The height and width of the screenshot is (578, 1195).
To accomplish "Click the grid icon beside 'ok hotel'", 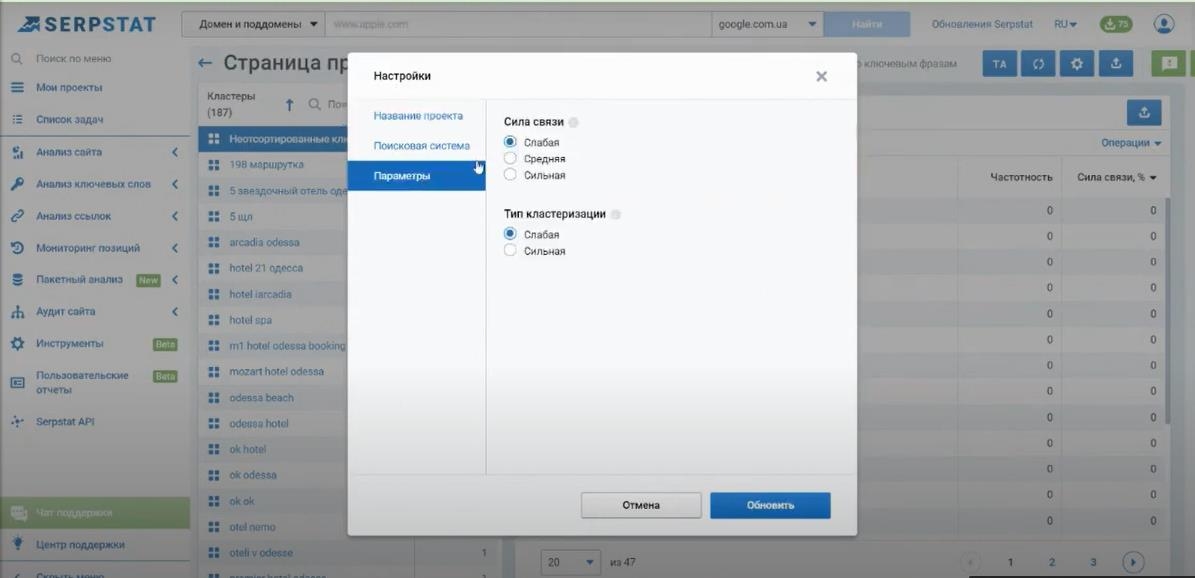I will (214, 450).
